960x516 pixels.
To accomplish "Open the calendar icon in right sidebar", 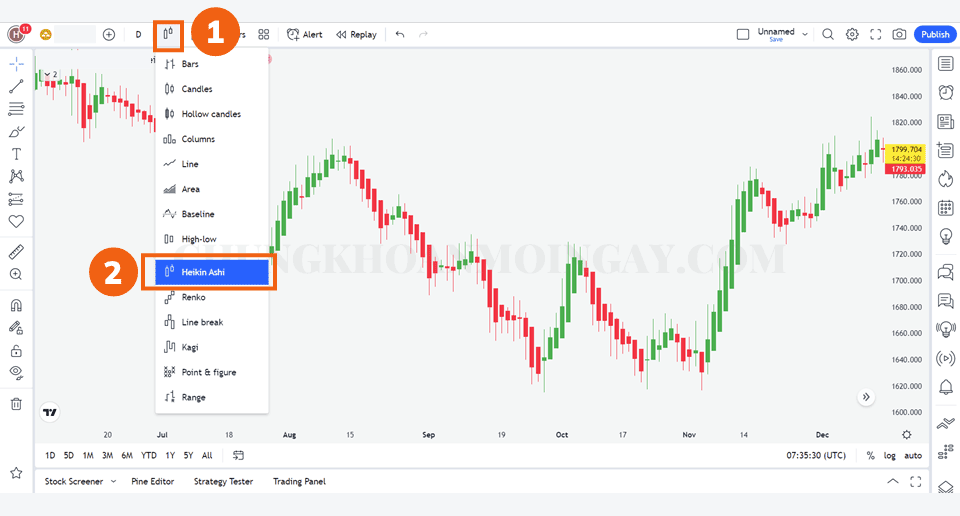I will tap(945, 208).
